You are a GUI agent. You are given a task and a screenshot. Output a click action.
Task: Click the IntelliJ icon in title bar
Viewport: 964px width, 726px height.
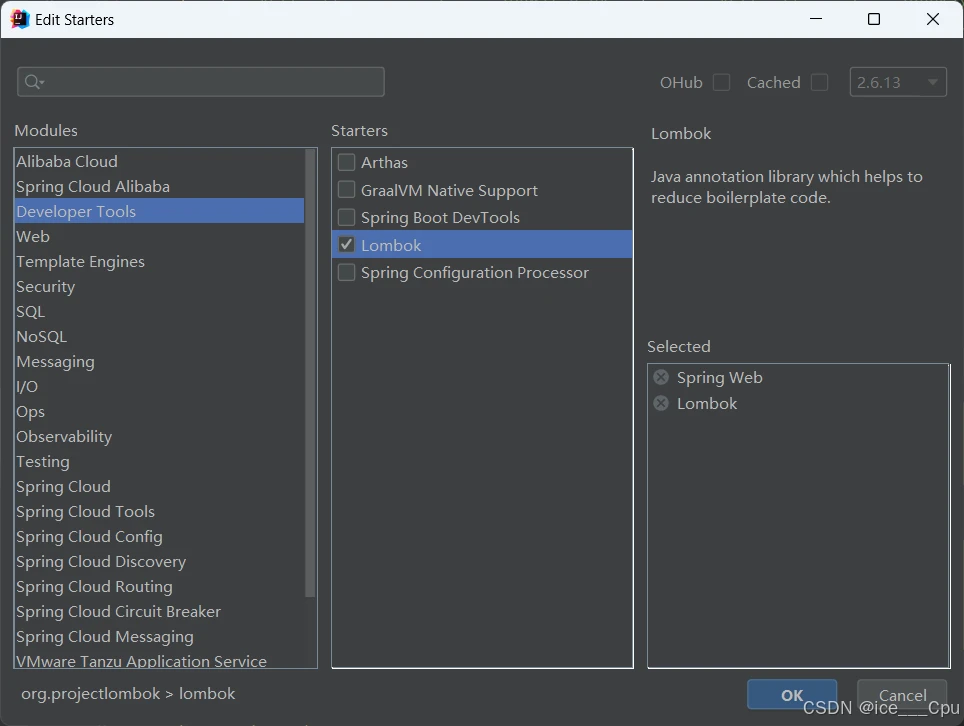(19, 19)
